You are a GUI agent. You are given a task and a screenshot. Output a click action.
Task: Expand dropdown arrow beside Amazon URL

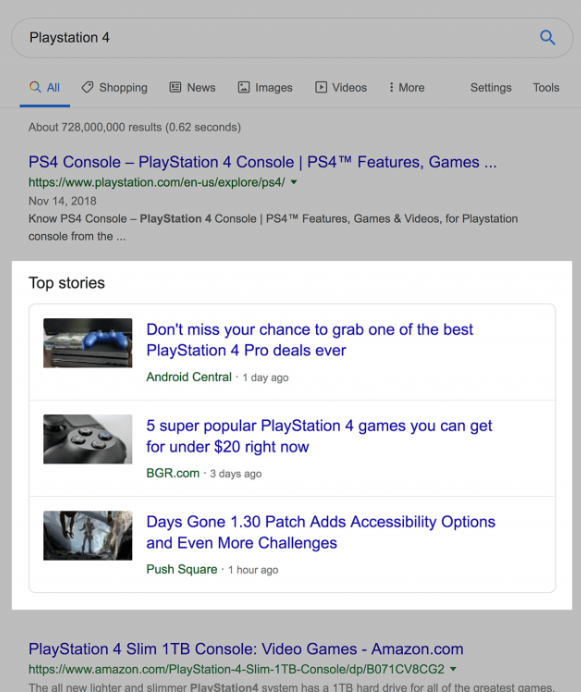(x=453, y=669)
